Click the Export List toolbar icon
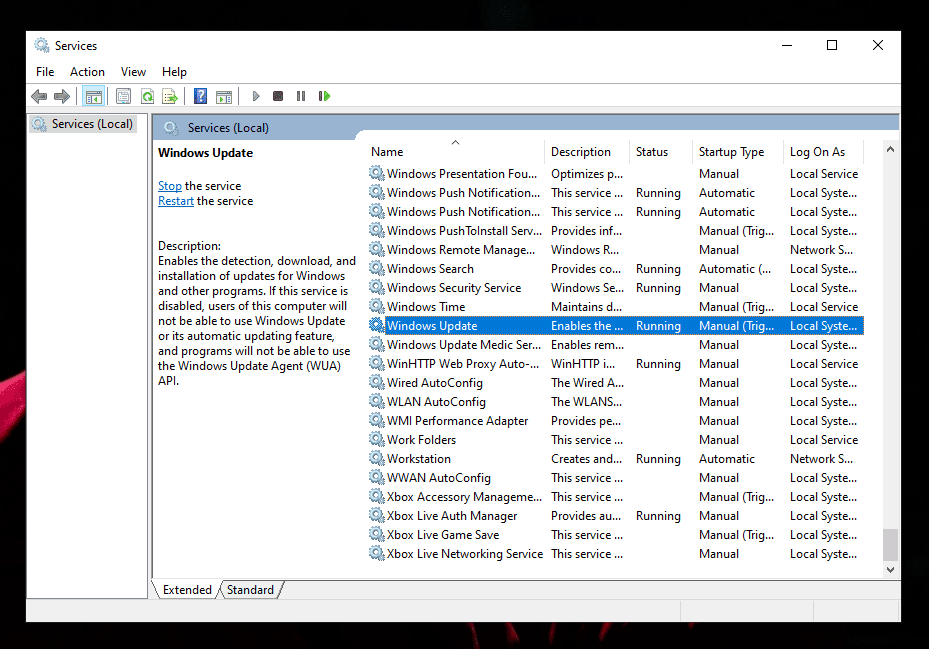The width and height of the screenshot is (929, 649). (170, 96)
